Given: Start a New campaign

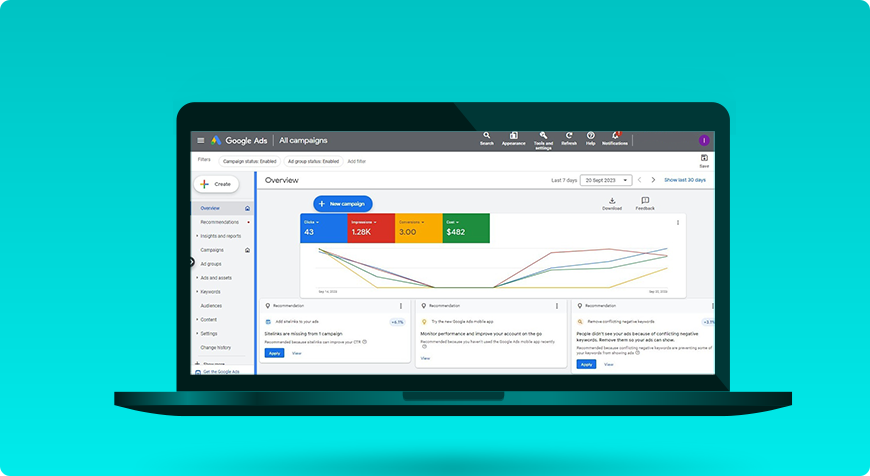Looking at the screenshot, I should tap(343, 204).
